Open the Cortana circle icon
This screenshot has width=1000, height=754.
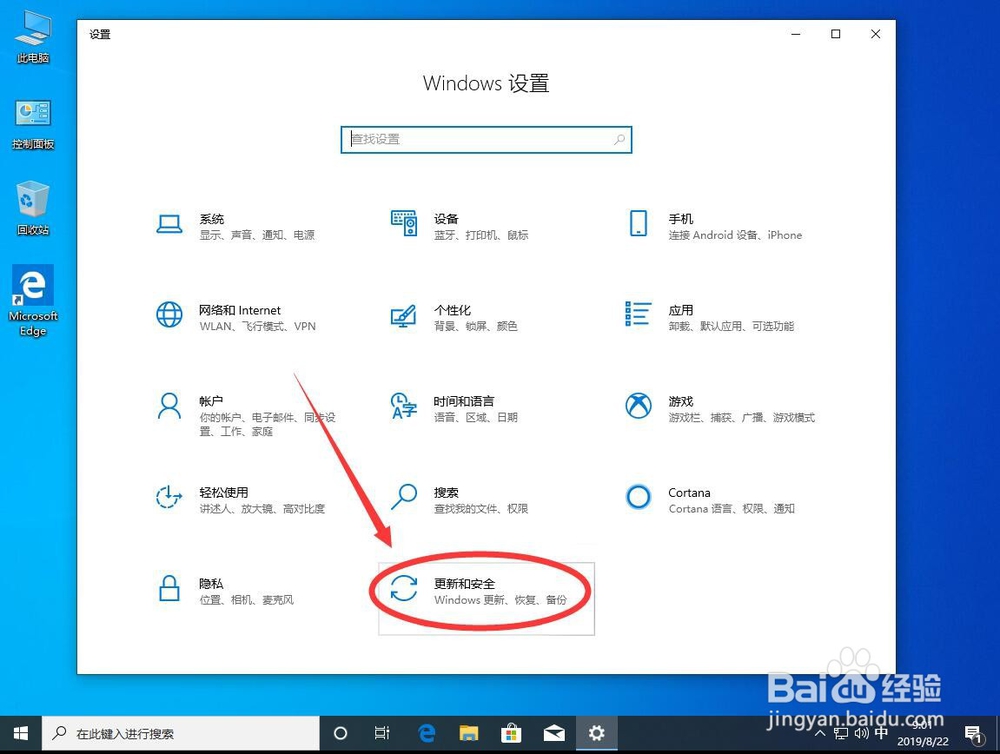click(638, 498)
